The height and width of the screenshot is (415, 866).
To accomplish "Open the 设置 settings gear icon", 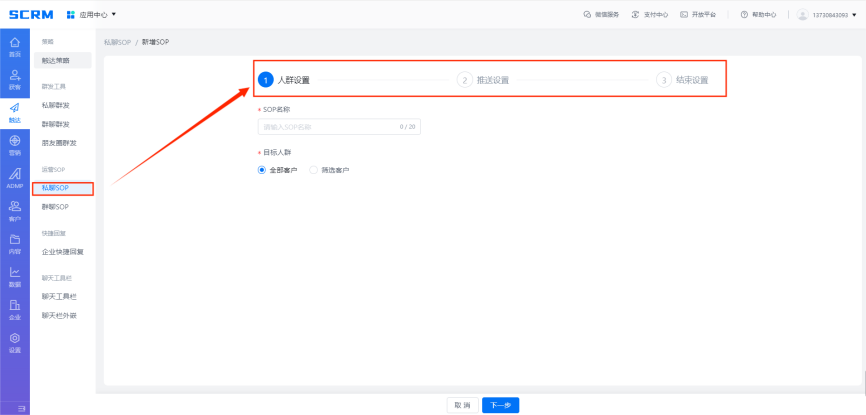I will click(x=14, y=343).
